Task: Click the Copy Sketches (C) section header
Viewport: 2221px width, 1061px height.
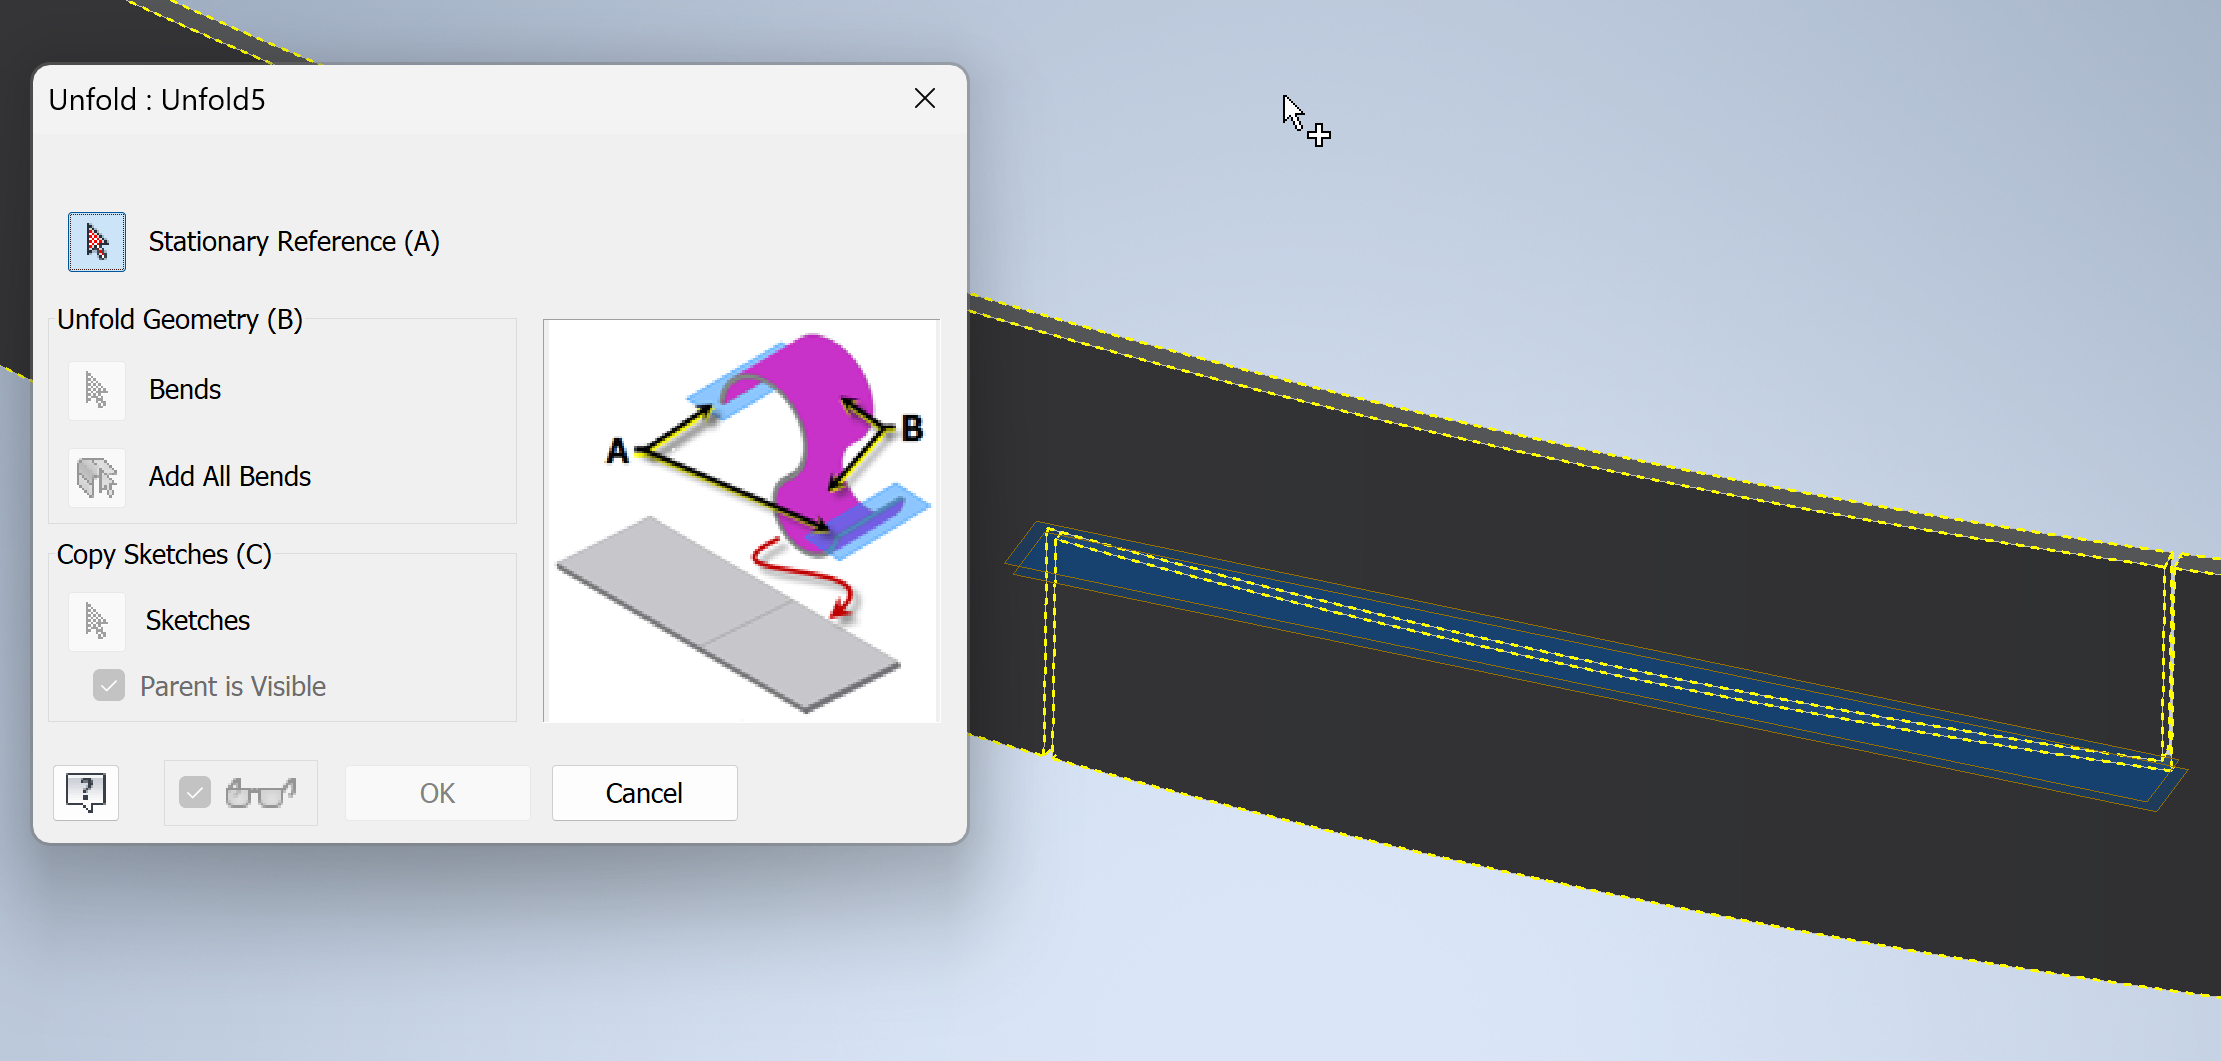Action: pos(164,554)
